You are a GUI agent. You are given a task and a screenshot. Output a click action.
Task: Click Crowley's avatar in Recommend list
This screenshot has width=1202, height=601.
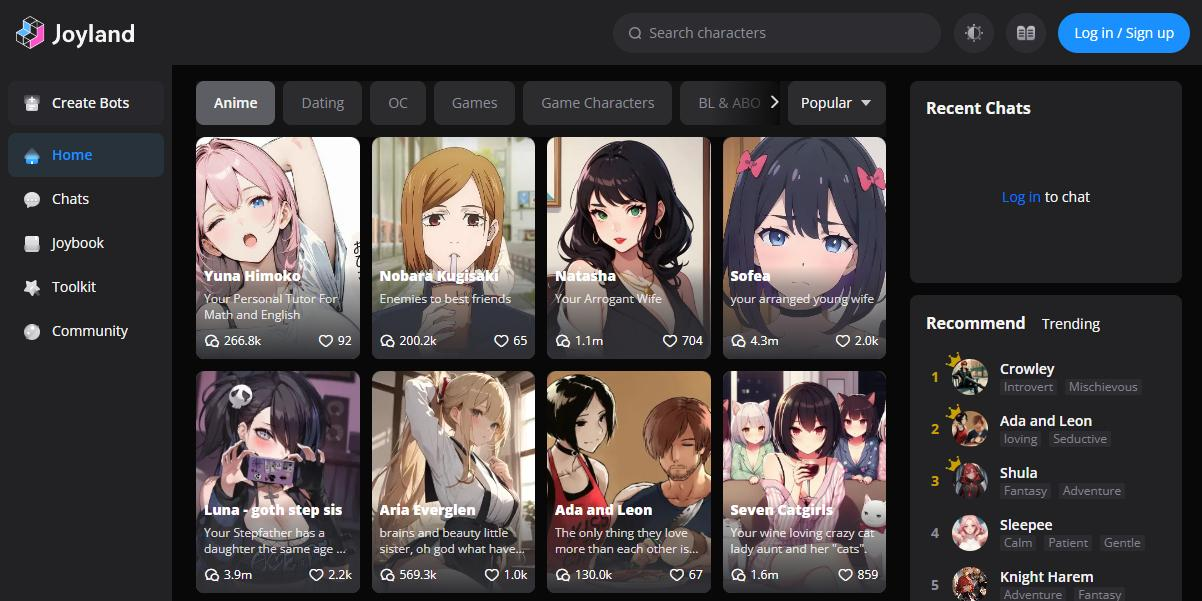pos(970,377)
